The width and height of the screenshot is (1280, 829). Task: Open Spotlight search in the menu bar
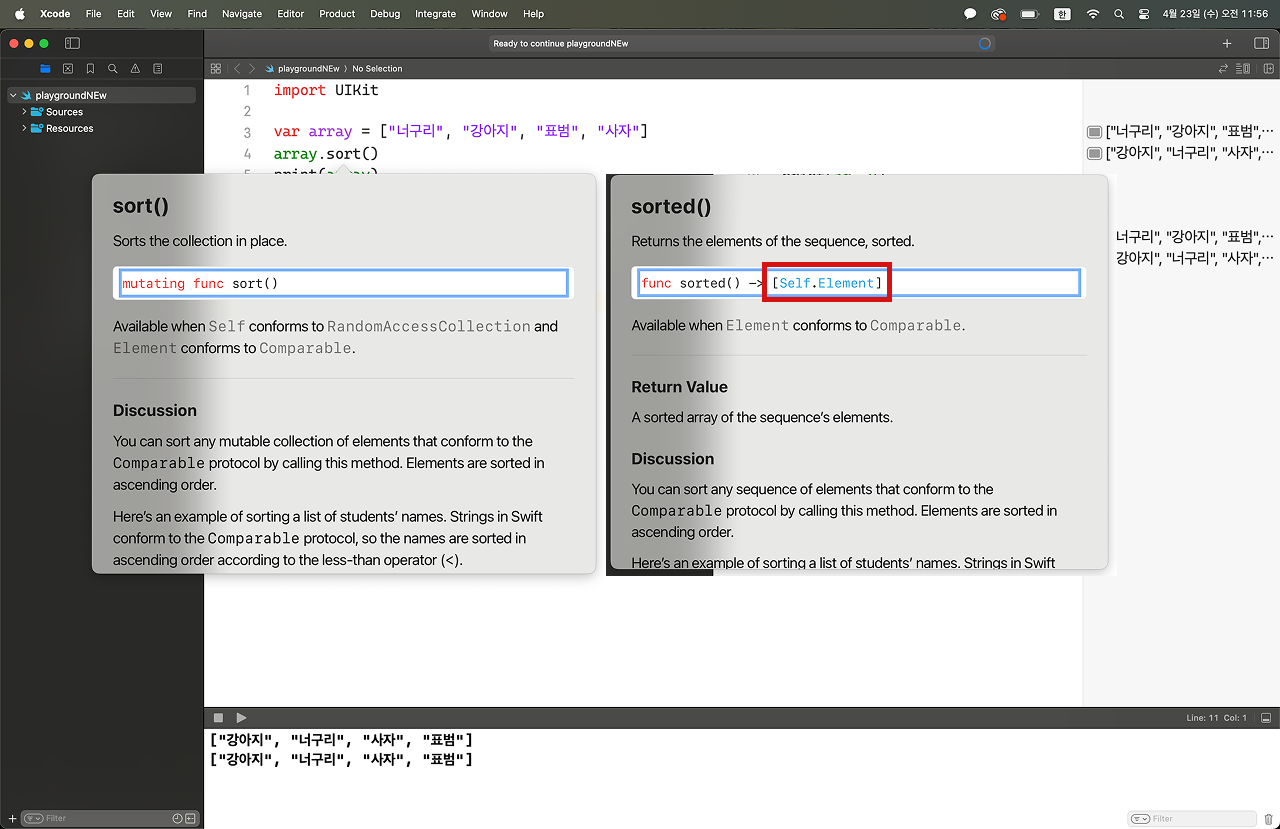1119,14
